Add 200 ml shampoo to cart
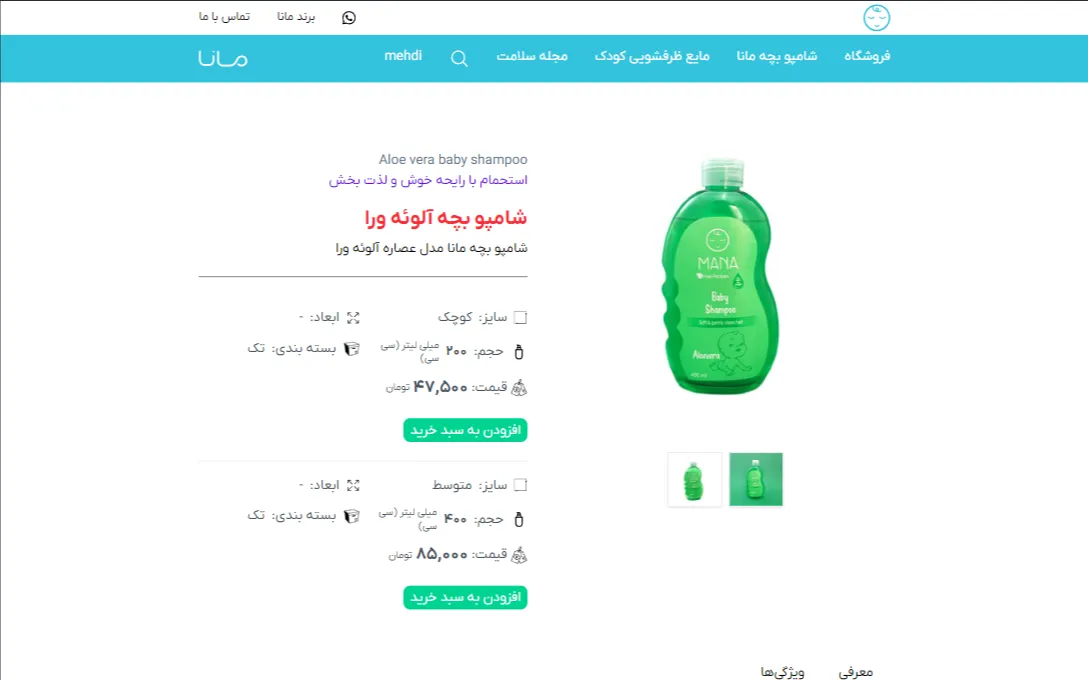This screenshot has height=680, width=1088. [465, 430]
